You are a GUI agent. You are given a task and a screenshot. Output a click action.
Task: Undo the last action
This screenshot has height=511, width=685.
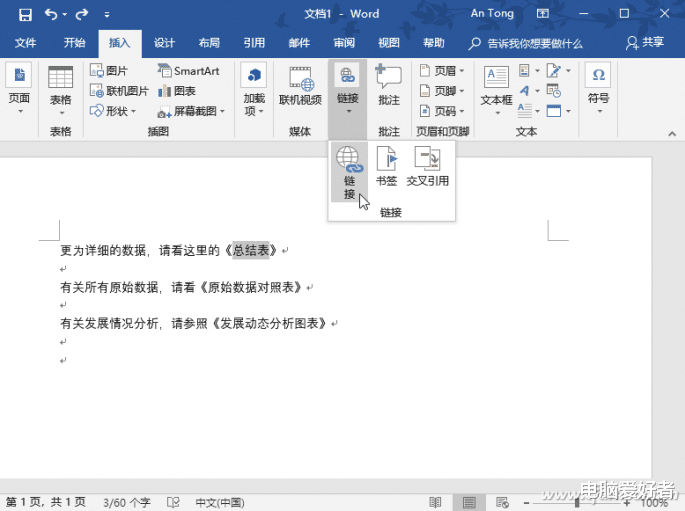click(51, 14)
